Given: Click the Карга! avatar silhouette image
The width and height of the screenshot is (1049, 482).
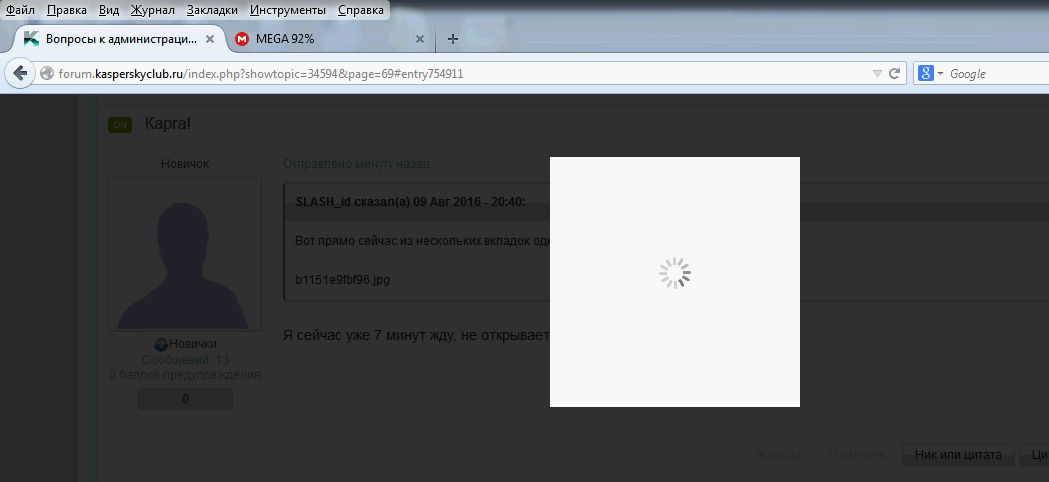Looking at the screenshot, I should [185, 254].
